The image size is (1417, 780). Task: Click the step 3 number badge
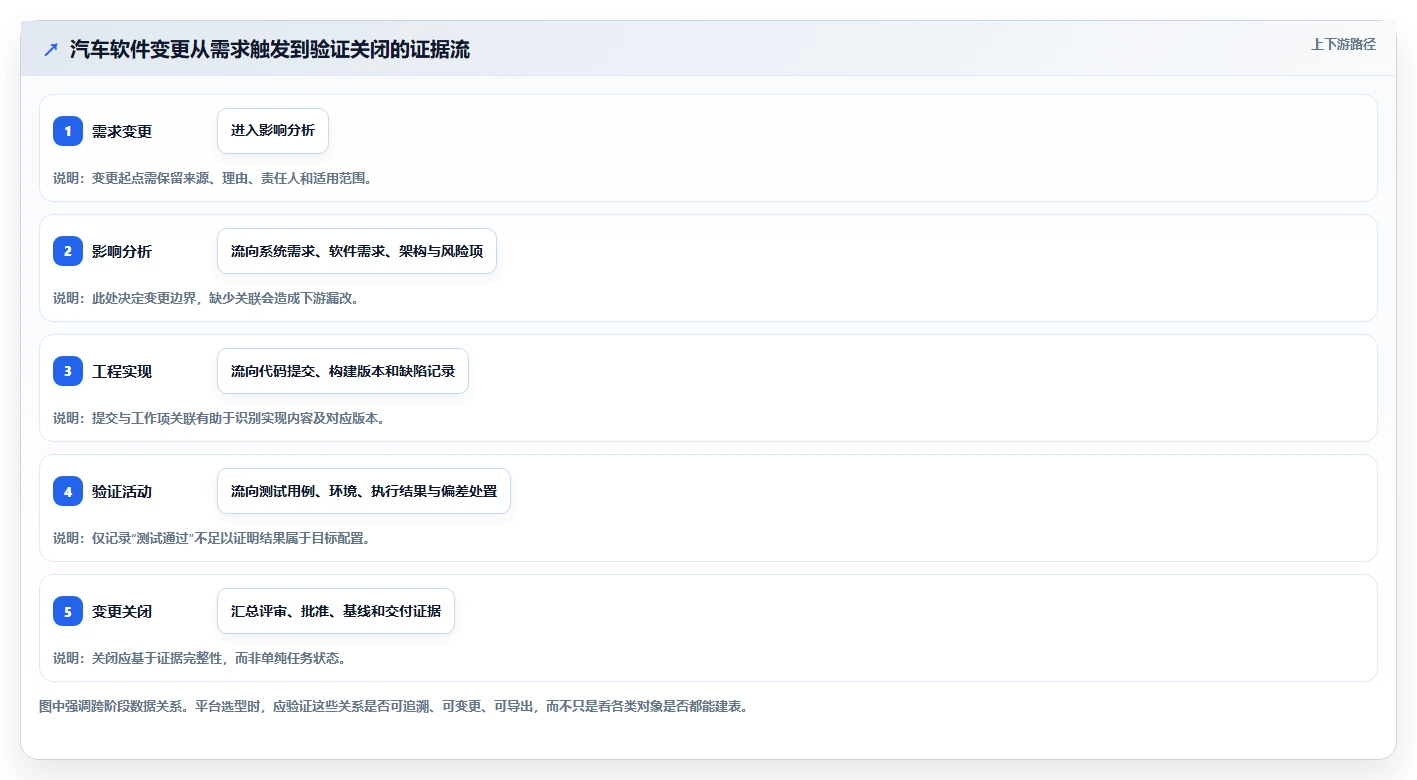68,371
